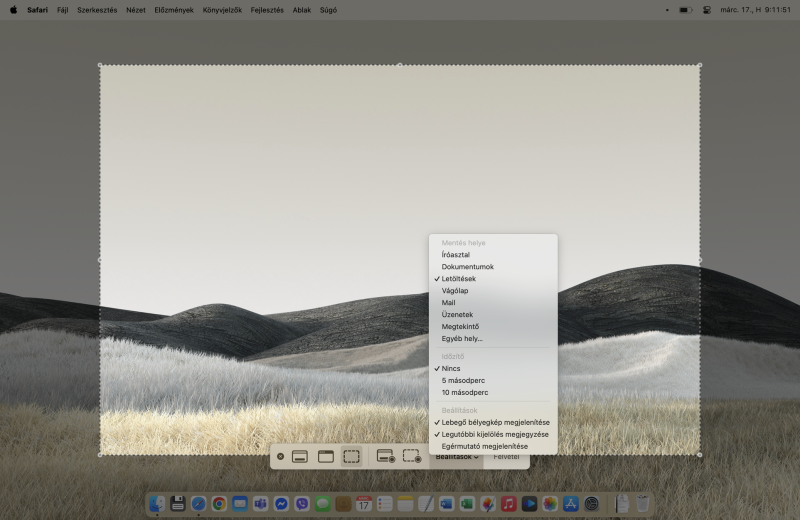Open Reminders from the Dock

pyautogui.click(x=385, y=504)
